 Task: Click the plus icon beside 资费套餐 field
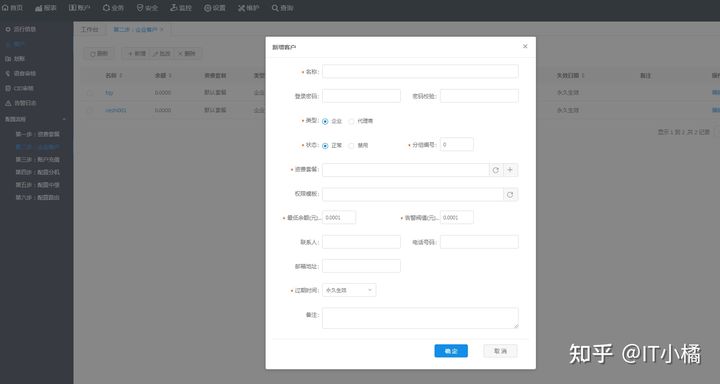coord(510,170)
